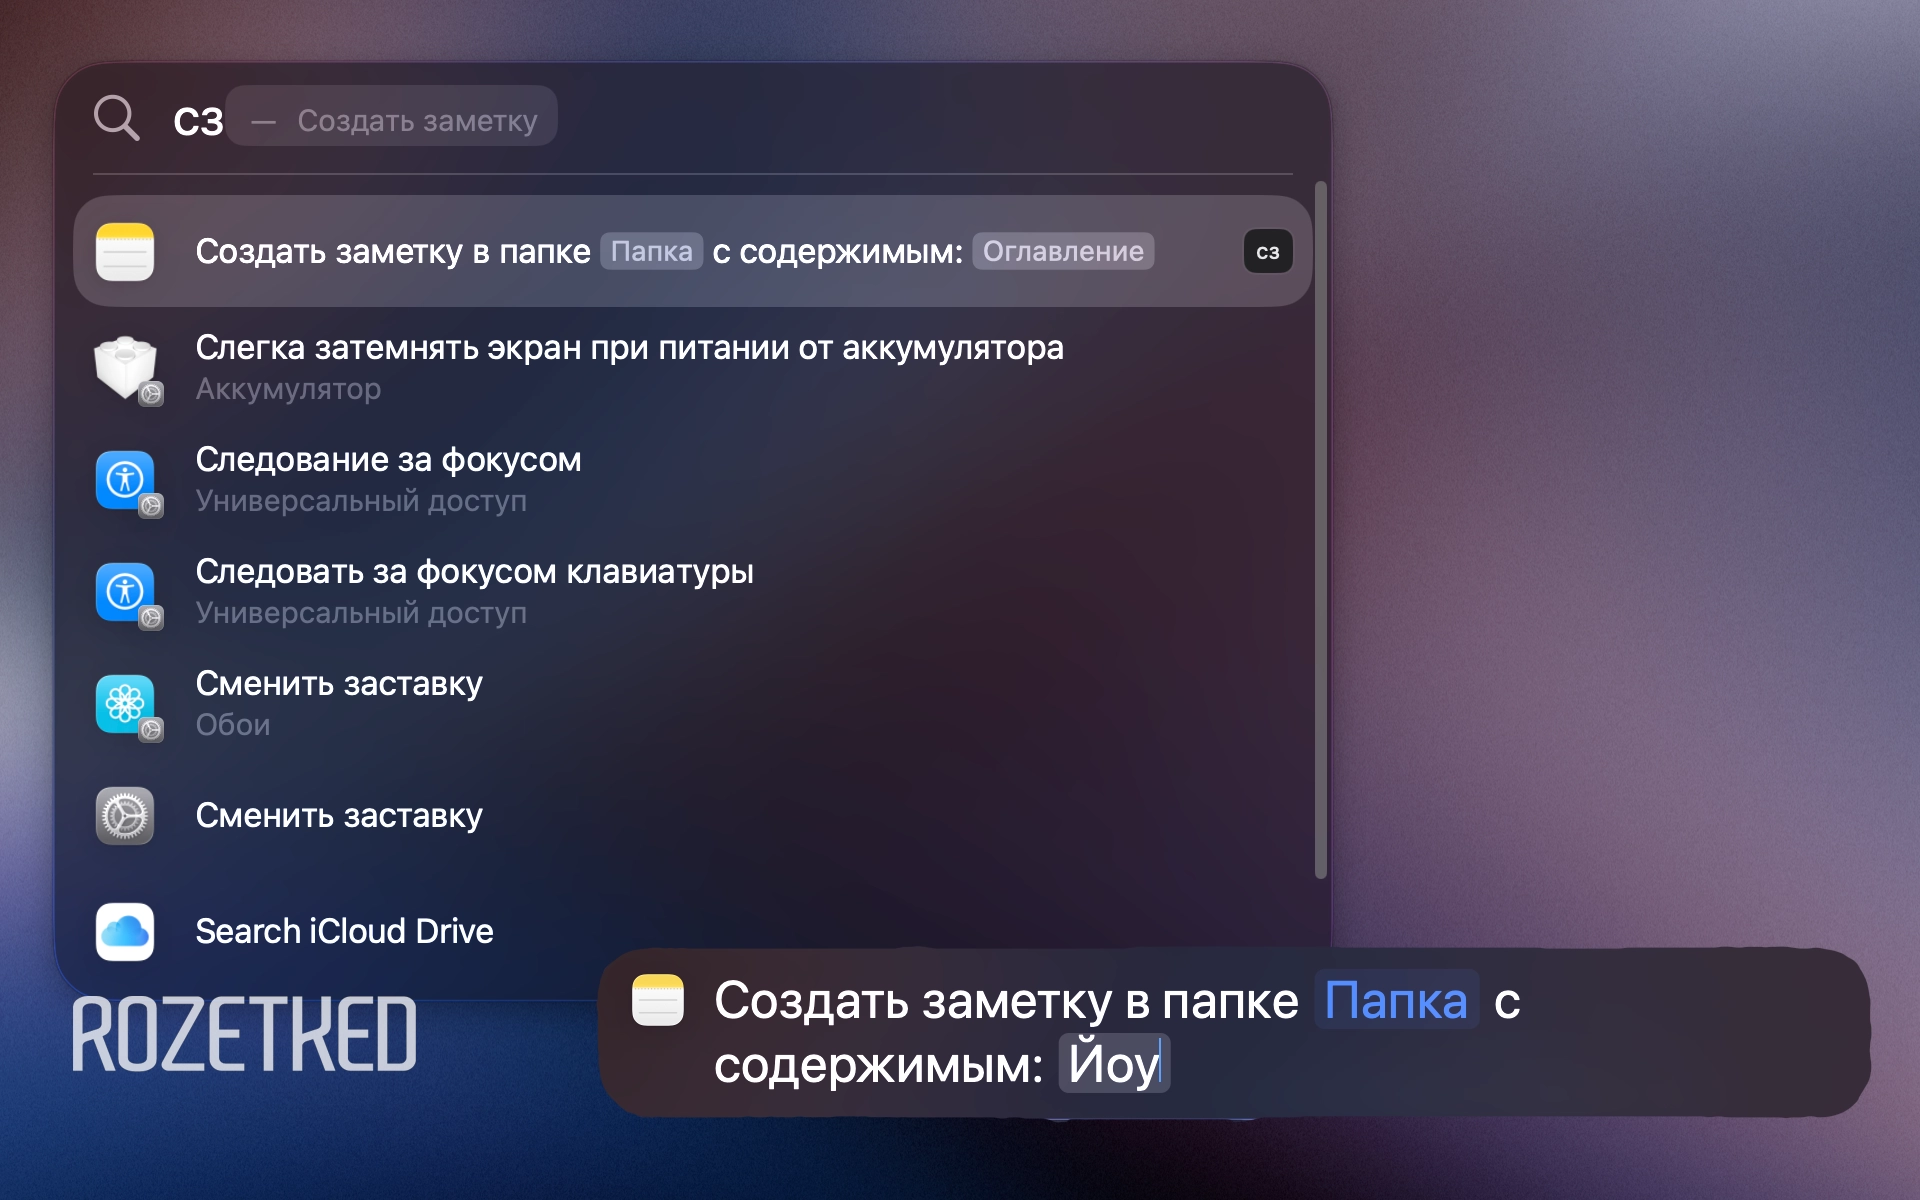The height and width of the screenshot is (1200, 1920).
Task: Click the Обои subtitle label
Action: pos(232,725)
